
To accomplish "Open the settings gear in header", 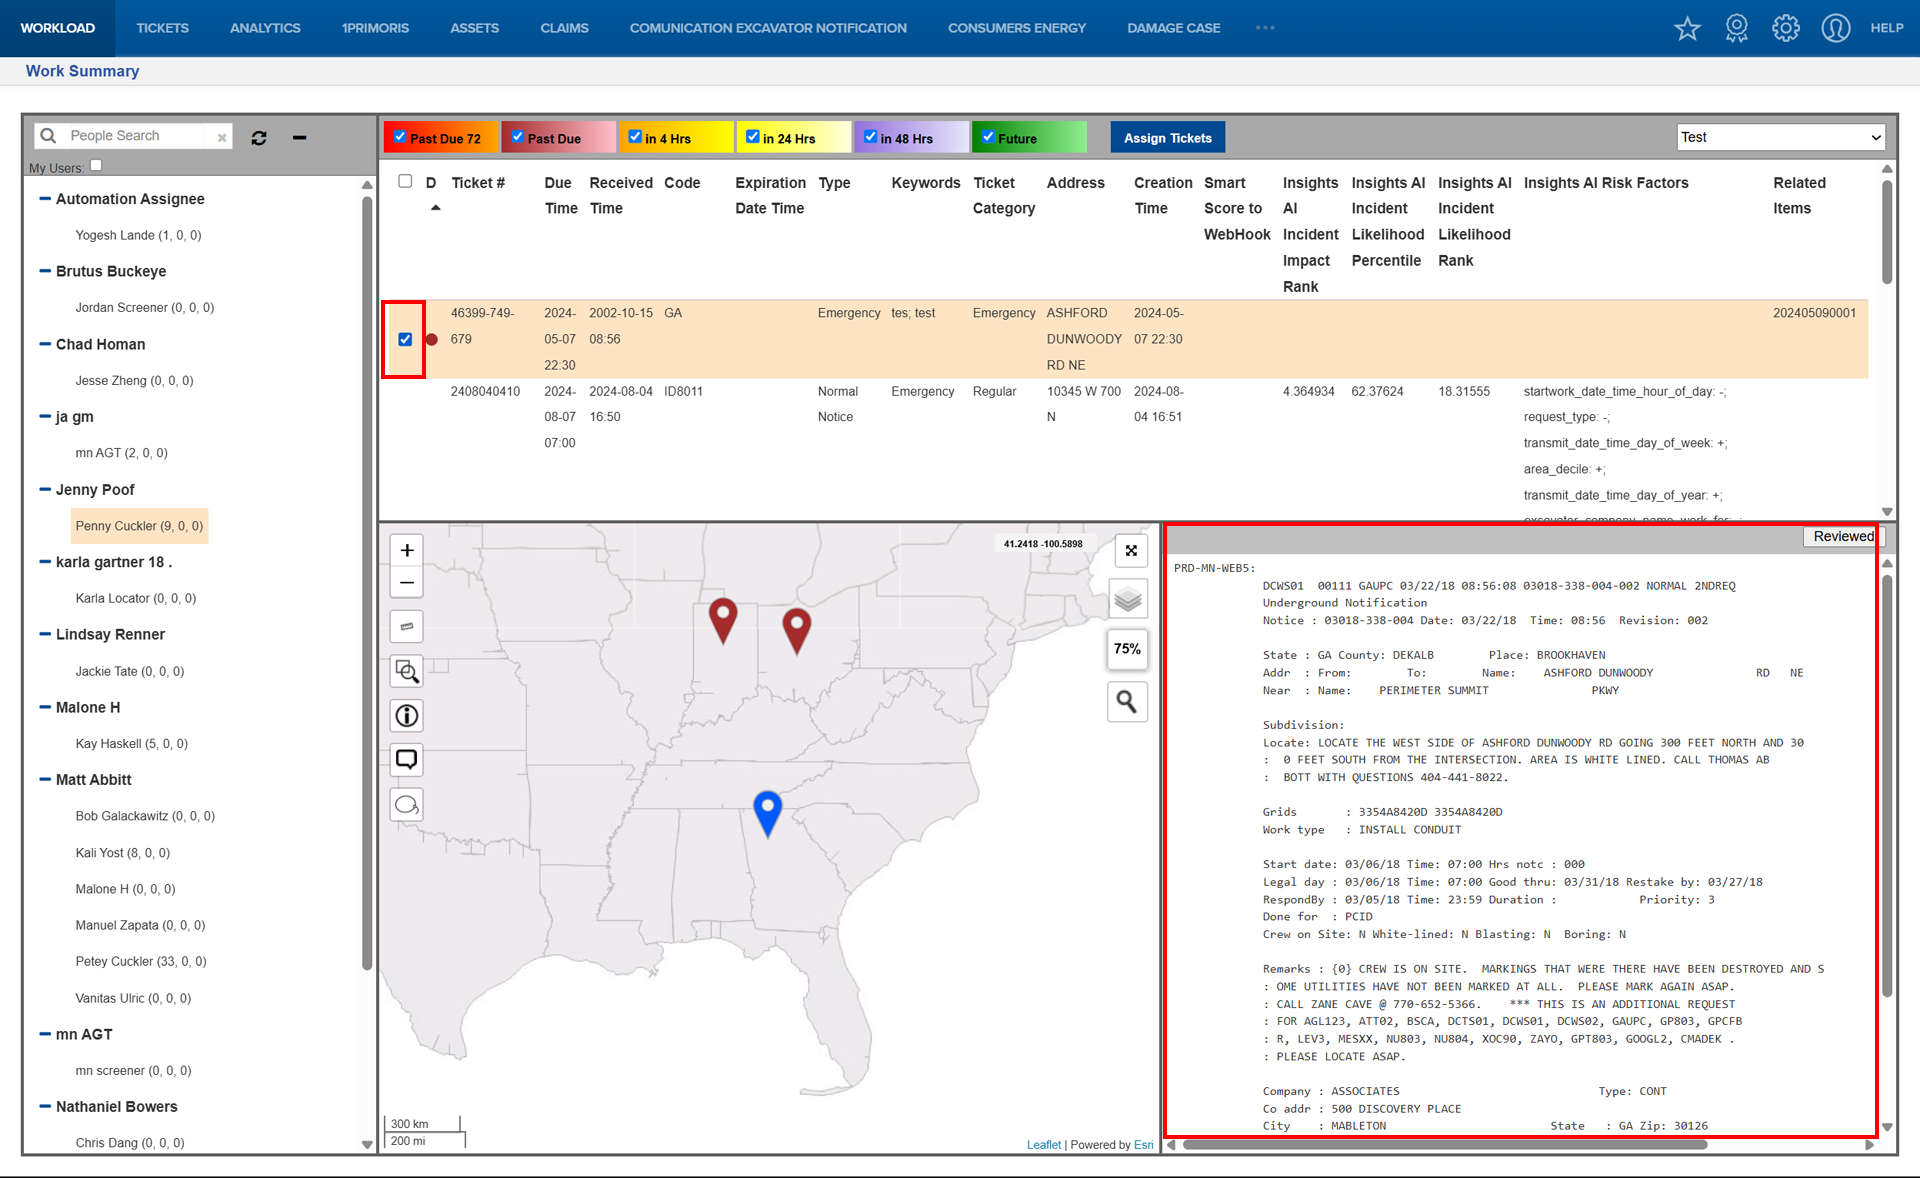I will tap(1785, 28).
